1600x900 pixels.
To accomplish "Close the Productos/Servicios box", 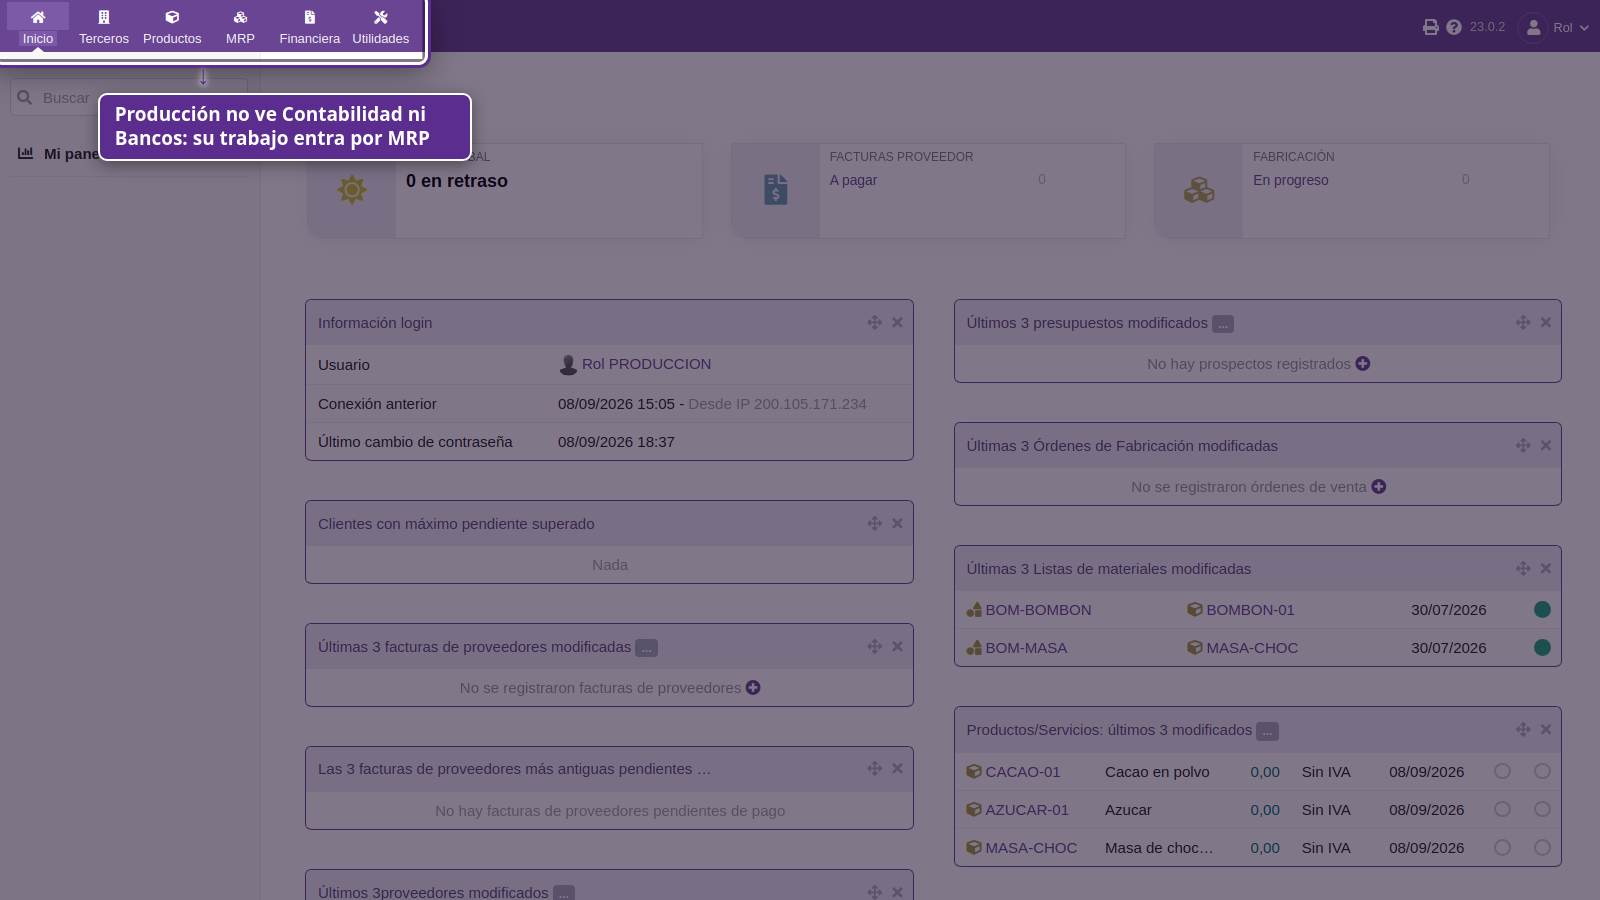I will (1546, 729).
